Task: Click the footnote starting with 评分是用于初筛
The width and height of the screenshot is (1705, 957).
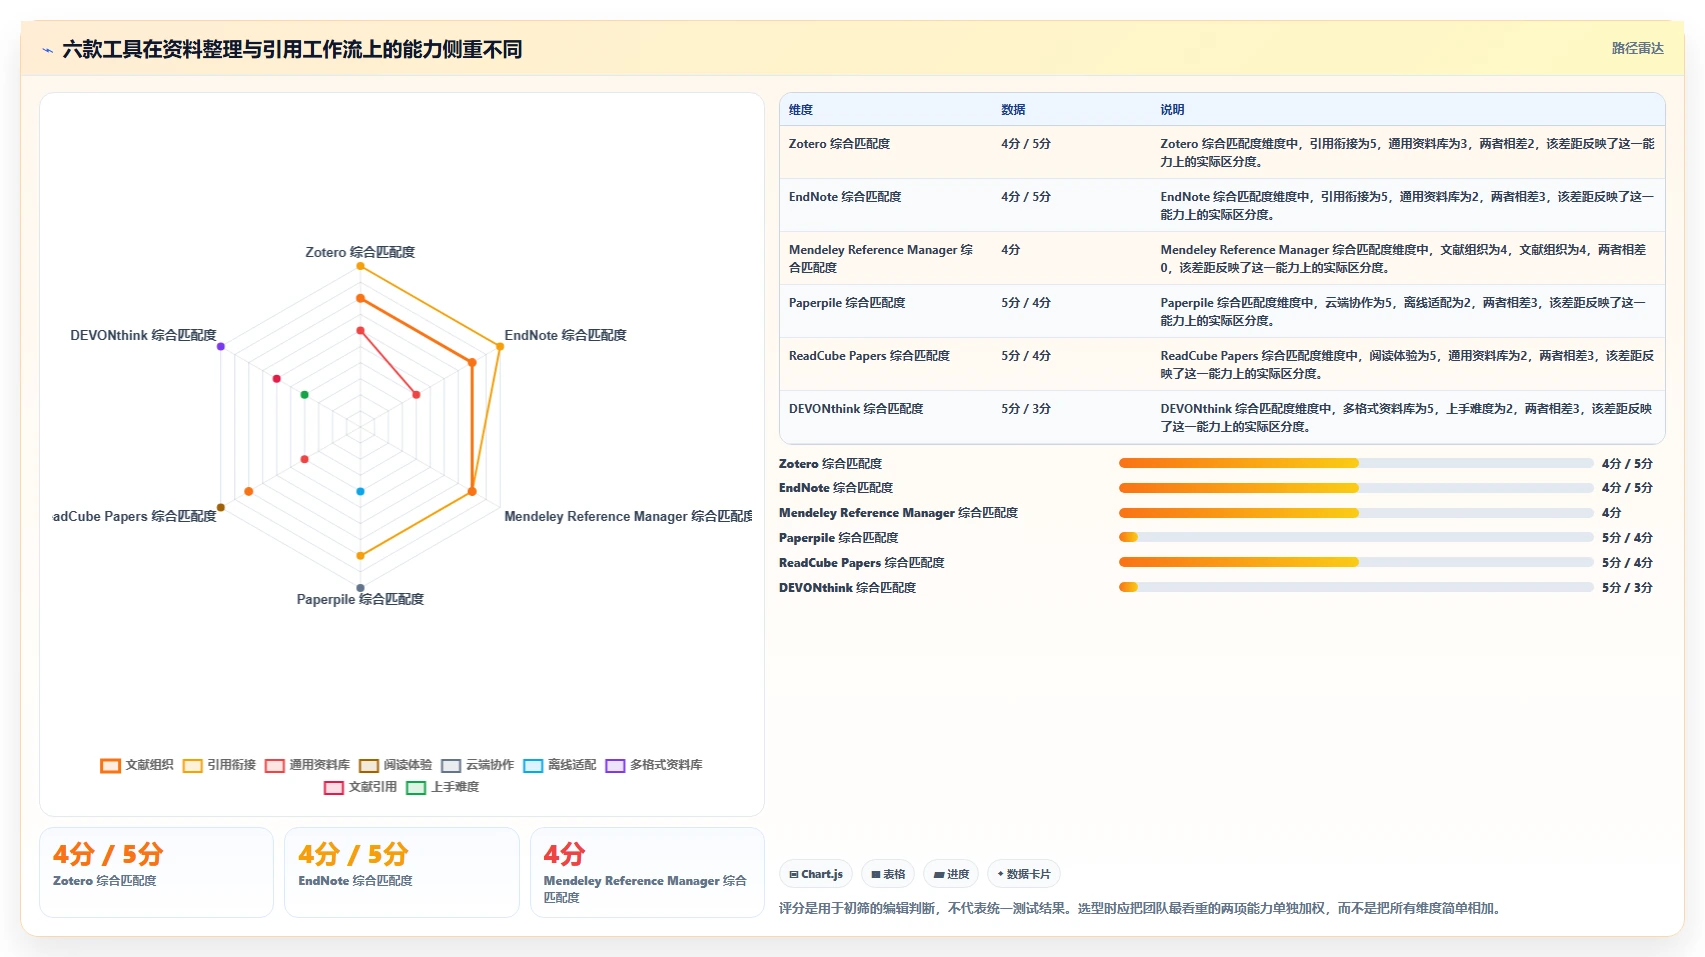Action: 1142,908
